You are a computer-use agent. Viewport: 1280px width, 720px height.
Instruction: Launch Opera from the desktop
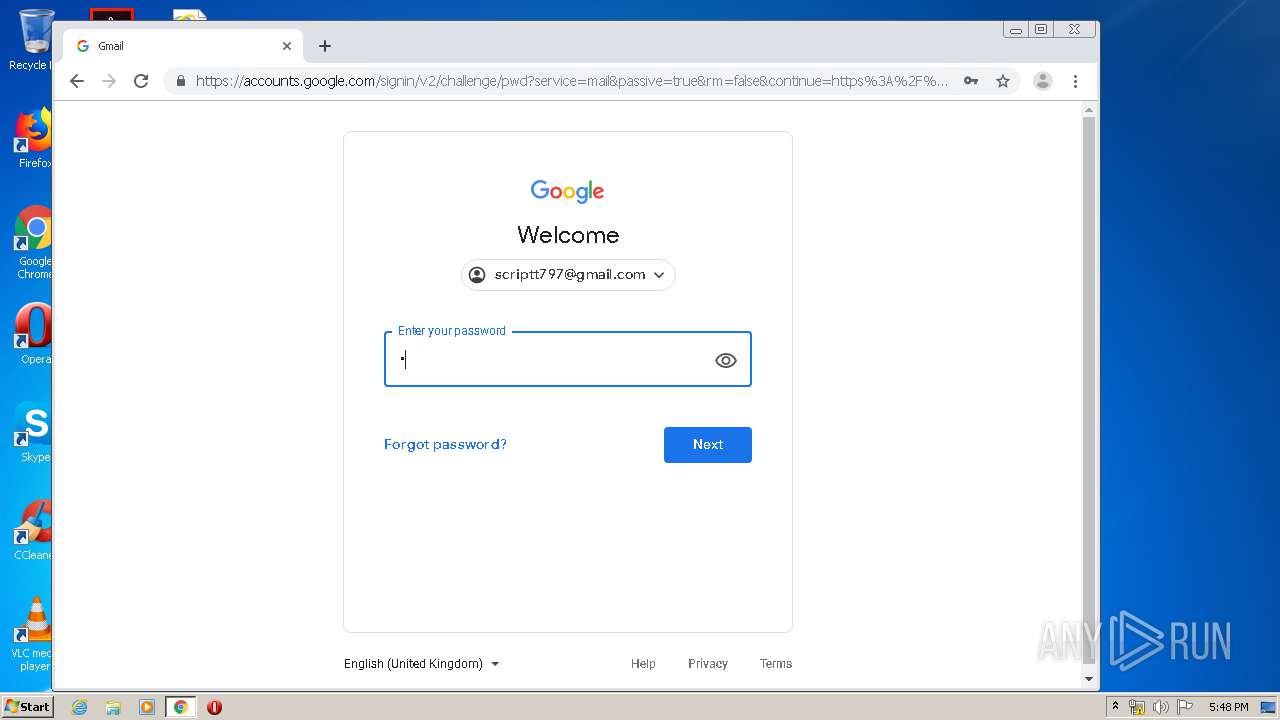tap(33, 334)
